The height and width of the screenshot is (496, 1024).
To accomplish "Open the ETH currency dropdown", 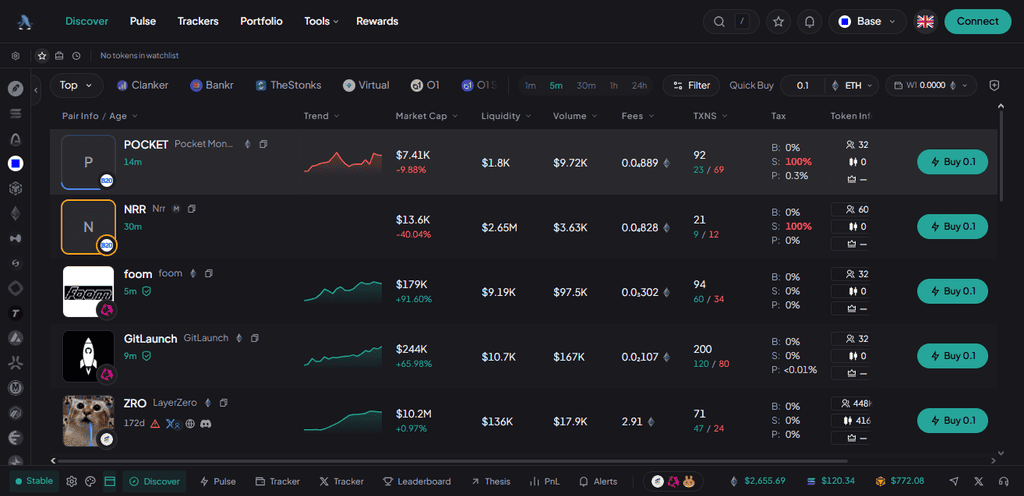I will point(852,85).
